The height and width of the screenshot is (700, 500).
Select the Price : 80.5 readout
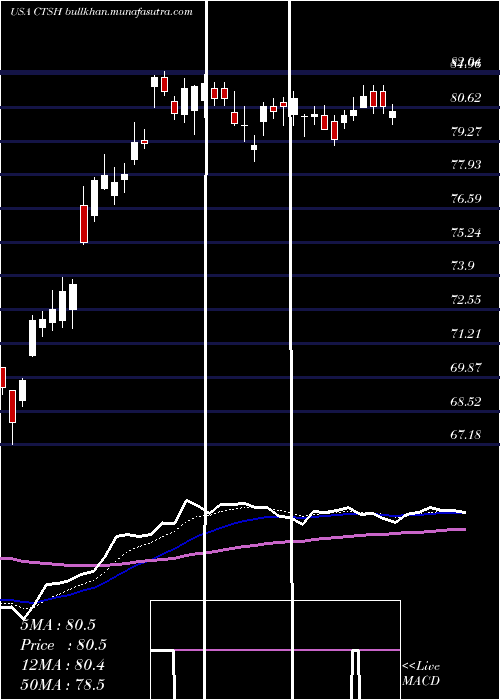[64, 645]
